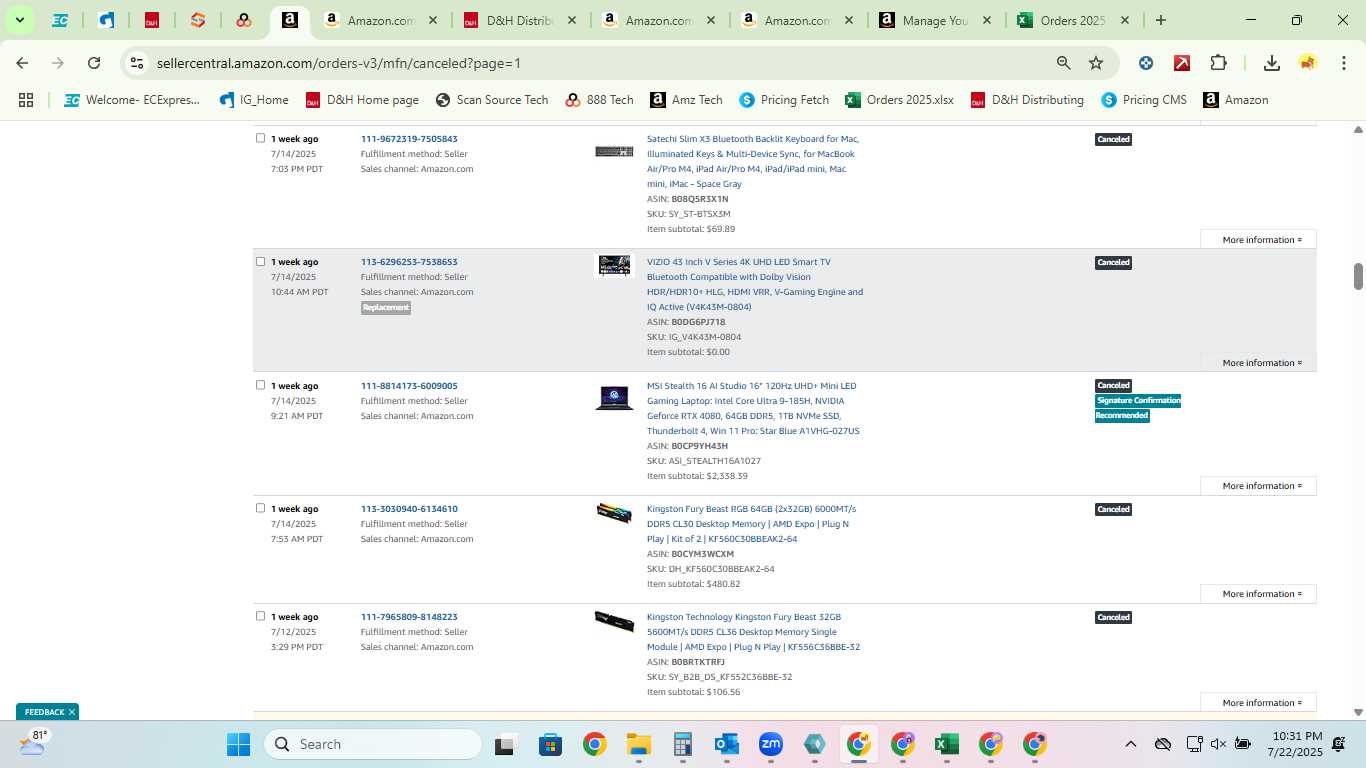Check the box for order 113-3030940-6134610

pos(261,508)
